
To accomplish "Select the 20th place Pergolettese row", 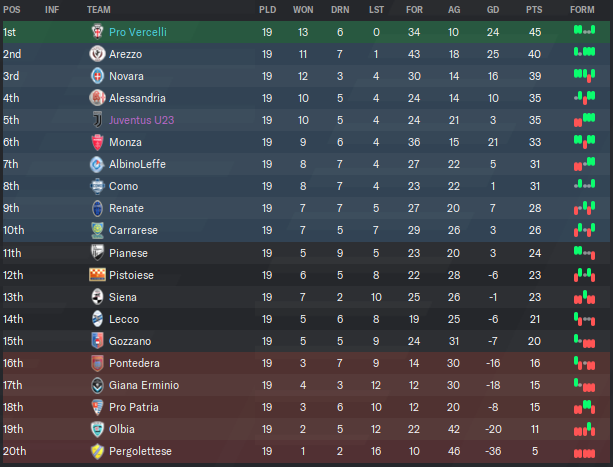I will [x=306, y=451].
